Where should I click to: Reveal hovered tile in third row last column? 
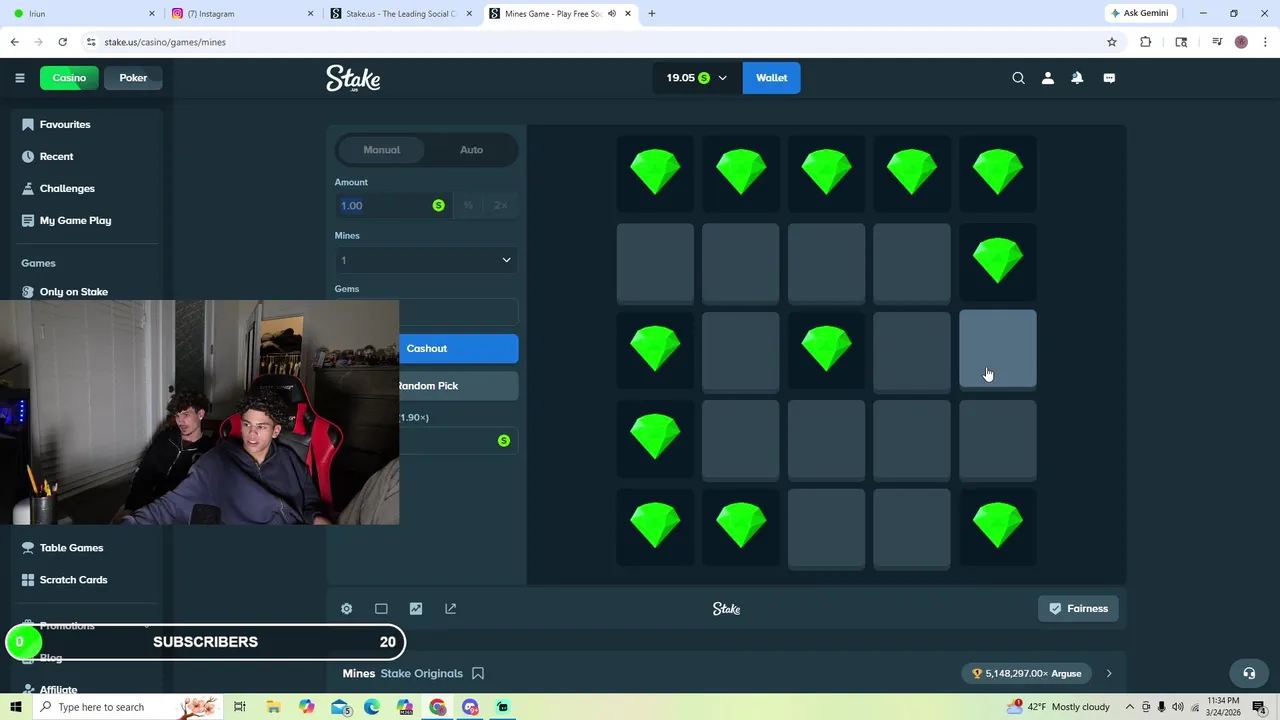(x=997, y=348)
